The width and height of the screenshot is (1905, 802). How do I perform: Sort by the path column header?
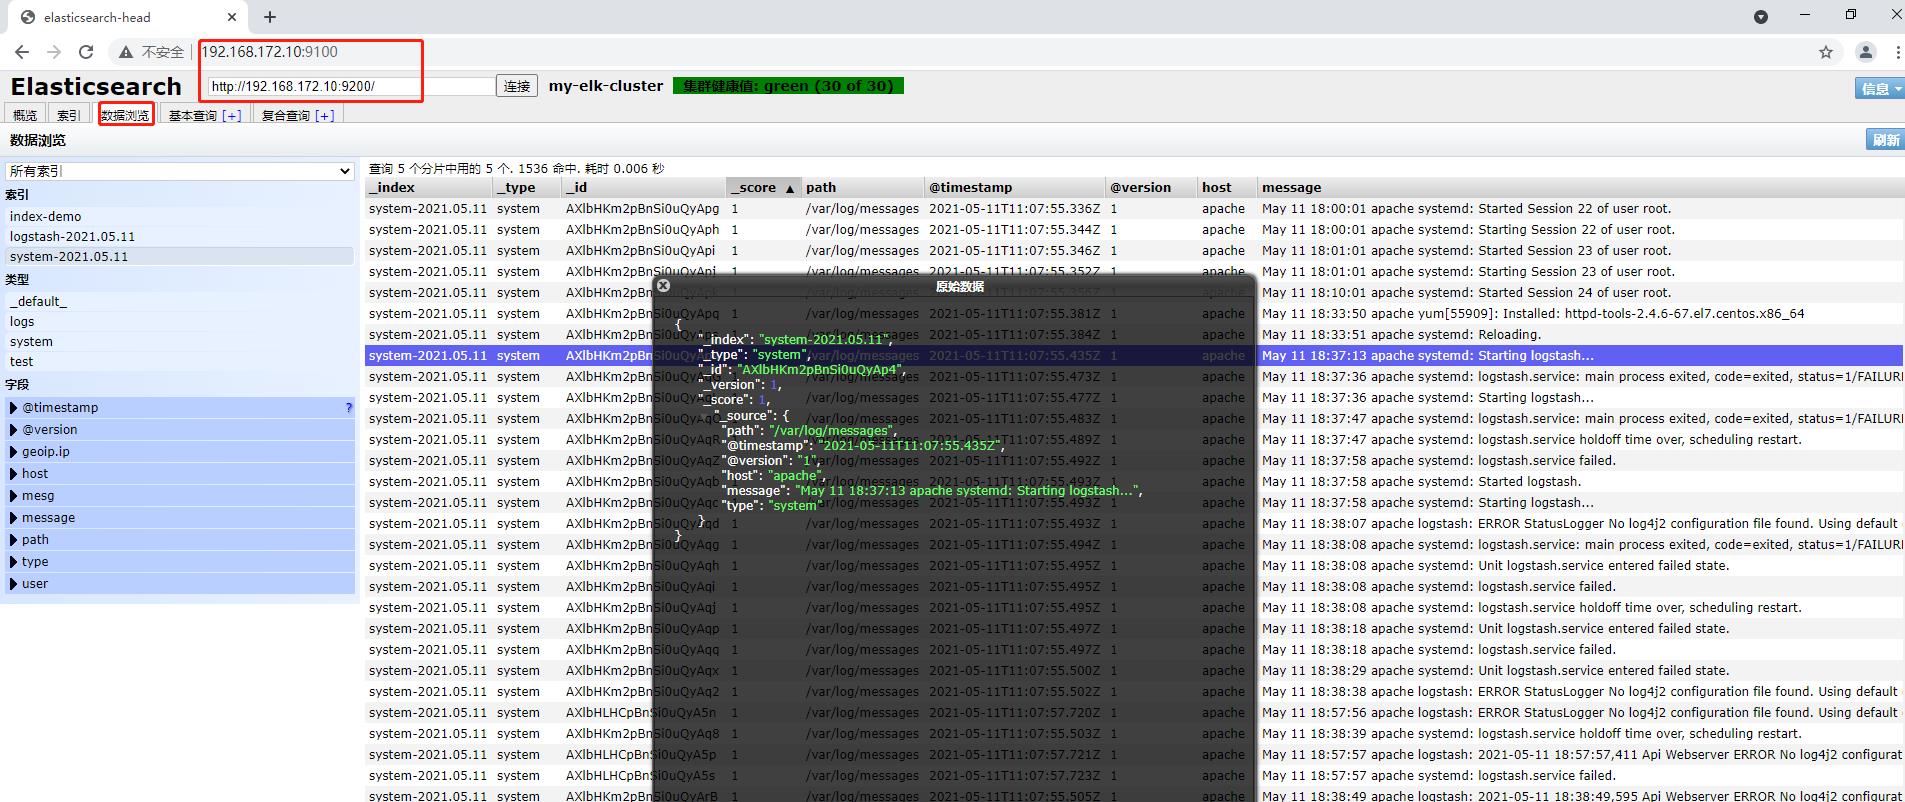pos(863,187)
